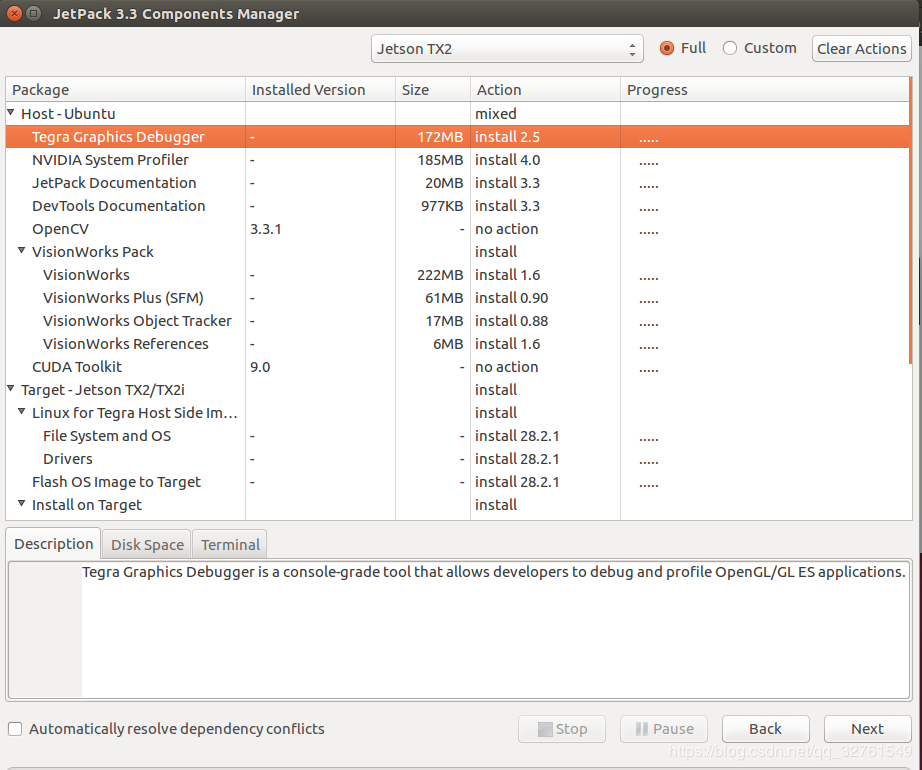Close the JetPack Components Manager window

14,13
